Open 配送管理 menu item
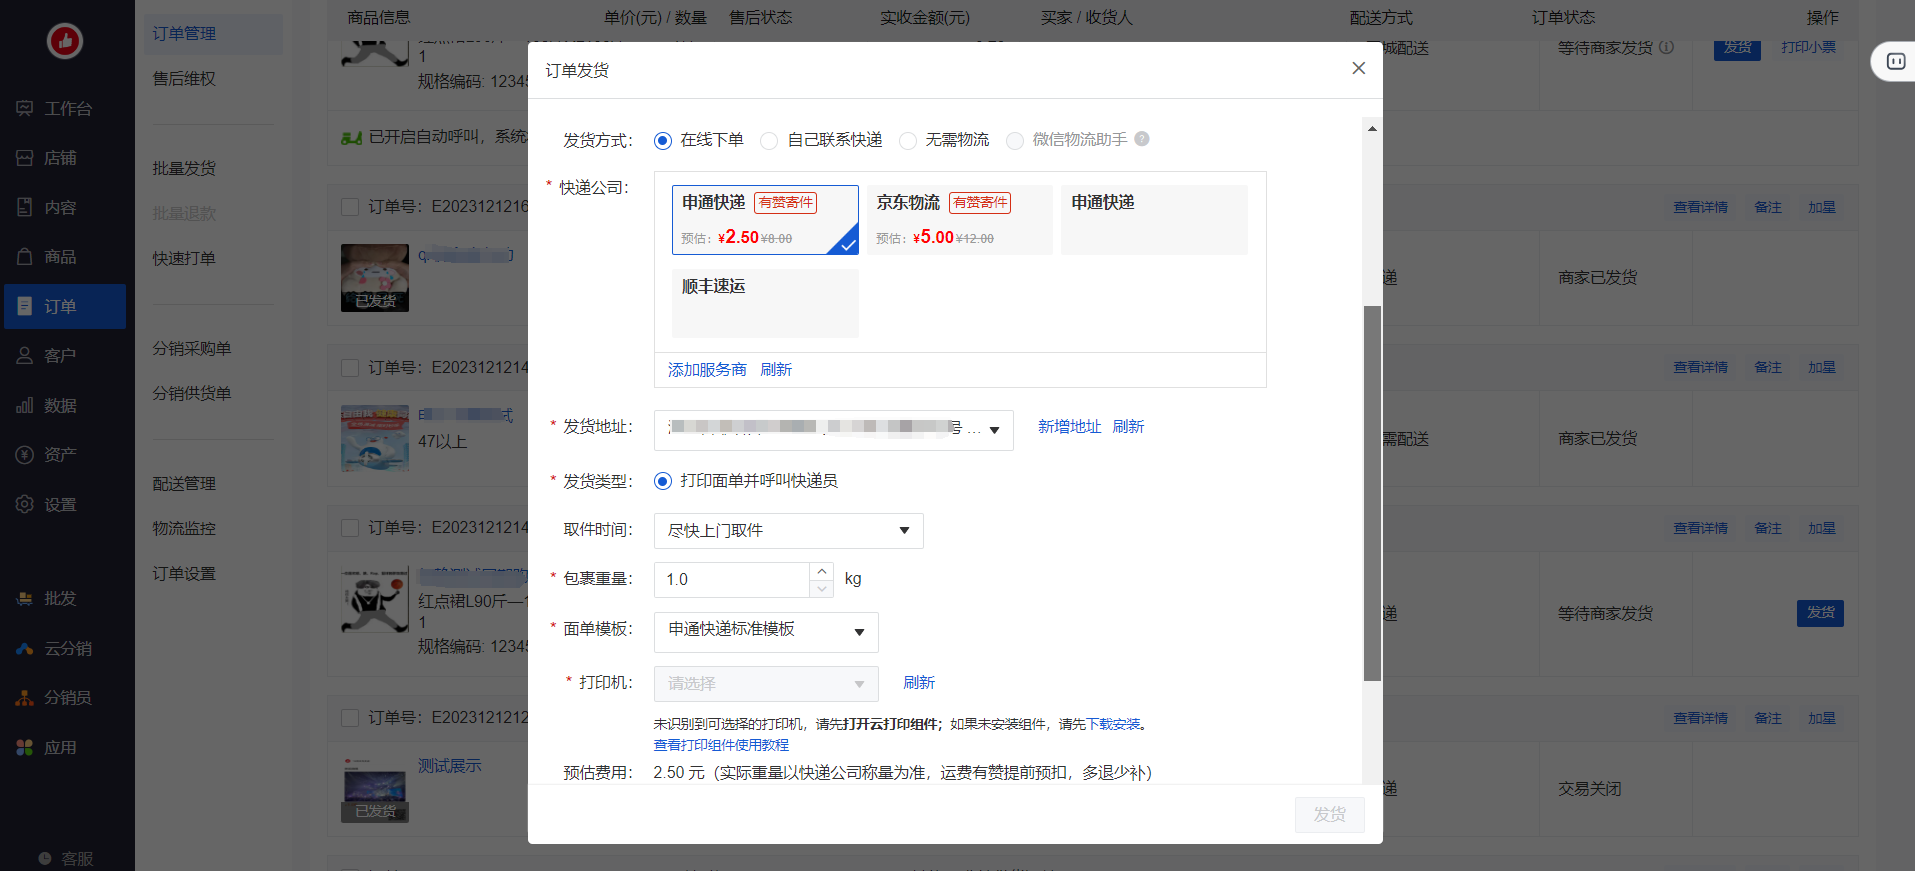 (184, 484)
